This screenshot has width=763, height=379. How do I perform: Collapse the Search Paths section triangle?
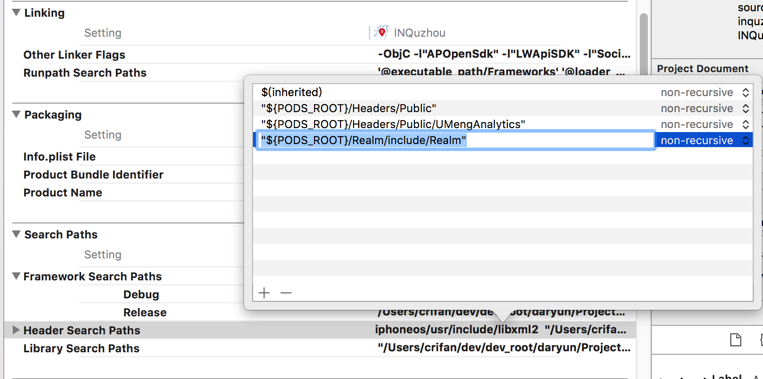(16, 234)
